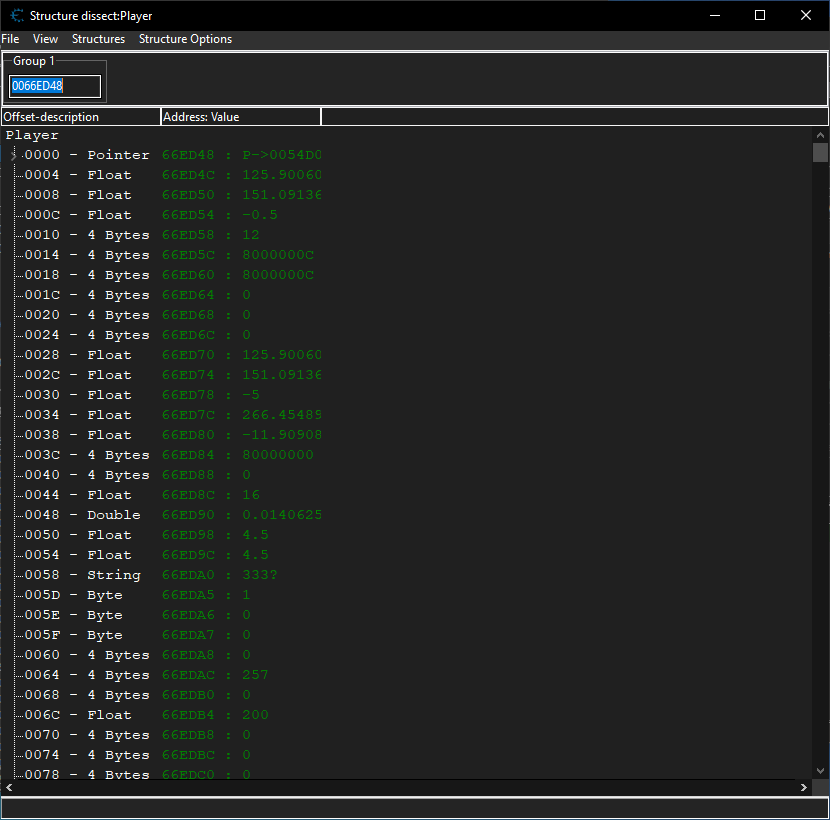Open the View menu
830x820 pixels.
pos(45,39)
